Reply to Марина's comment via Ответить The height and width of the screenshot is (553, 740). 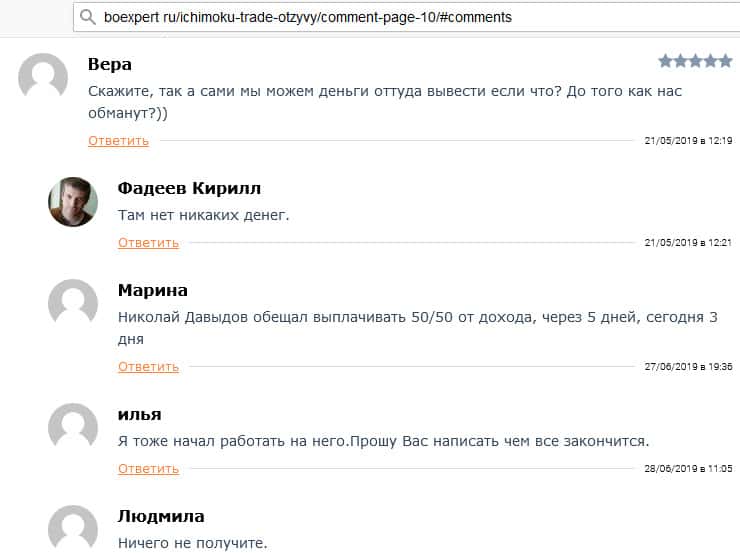pyautogui.click(x=148, y=367)
